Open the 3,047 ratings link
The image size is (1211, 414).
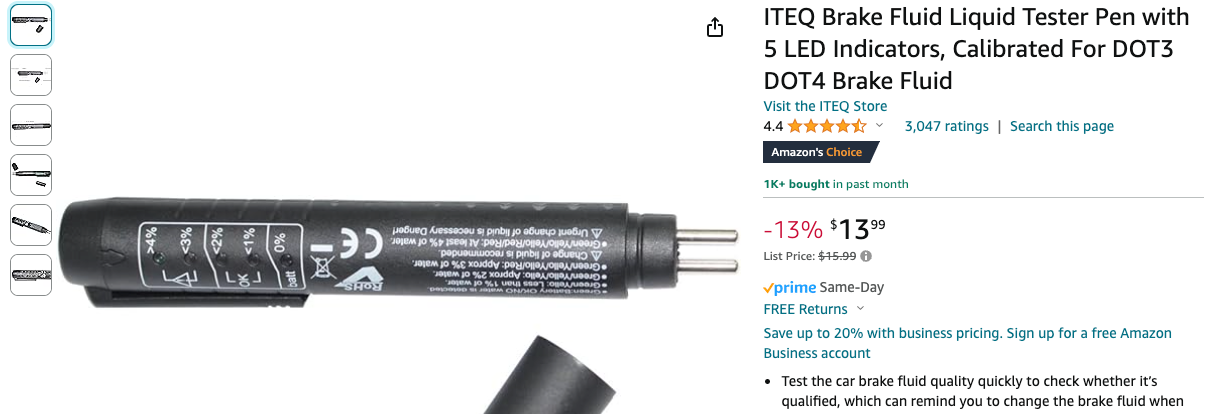tap(946, 126)
